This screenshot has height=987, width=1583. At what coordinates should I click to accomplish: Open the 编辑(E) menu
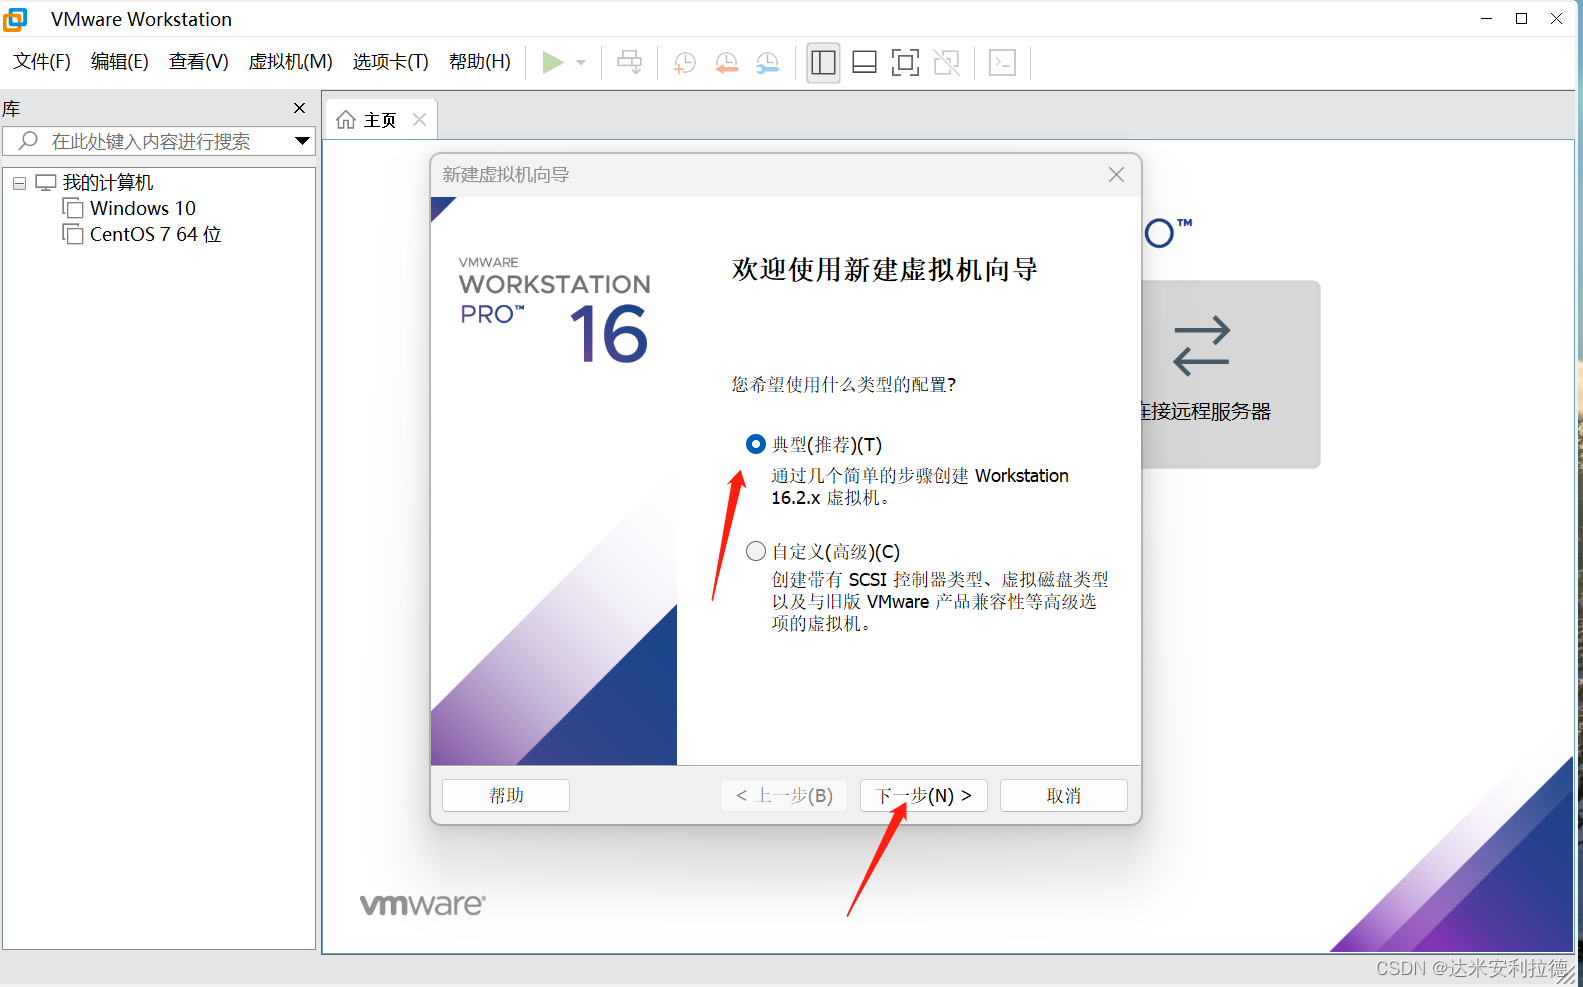[x=120, y=62]
